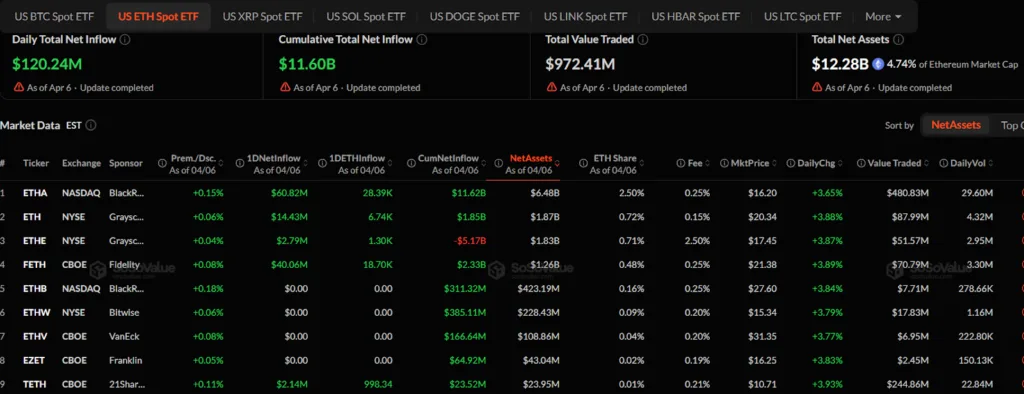Click the VanEck sponsor cell
Viewport: 1024px width, 394px height.
point(124,337)
